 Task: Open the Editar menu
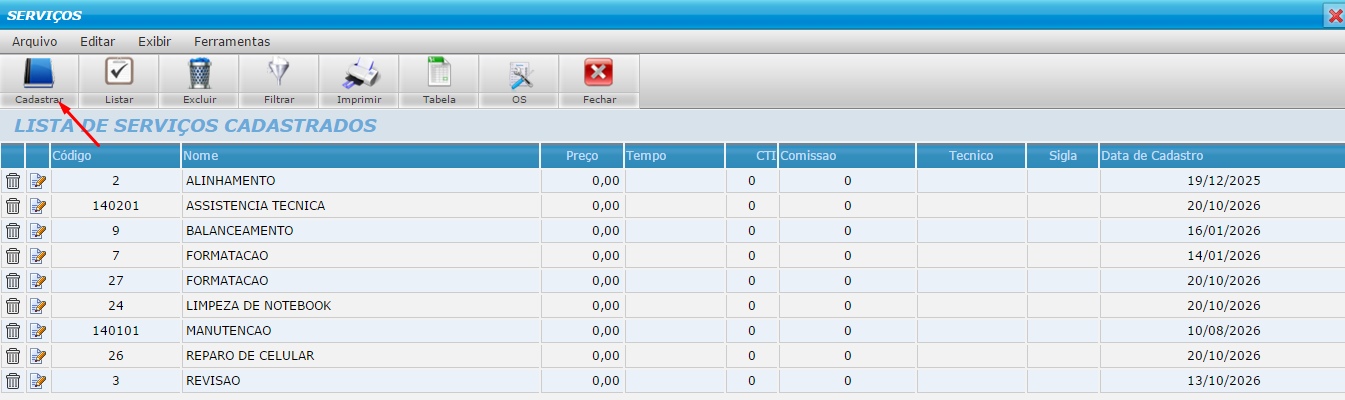tap(98, 42)
